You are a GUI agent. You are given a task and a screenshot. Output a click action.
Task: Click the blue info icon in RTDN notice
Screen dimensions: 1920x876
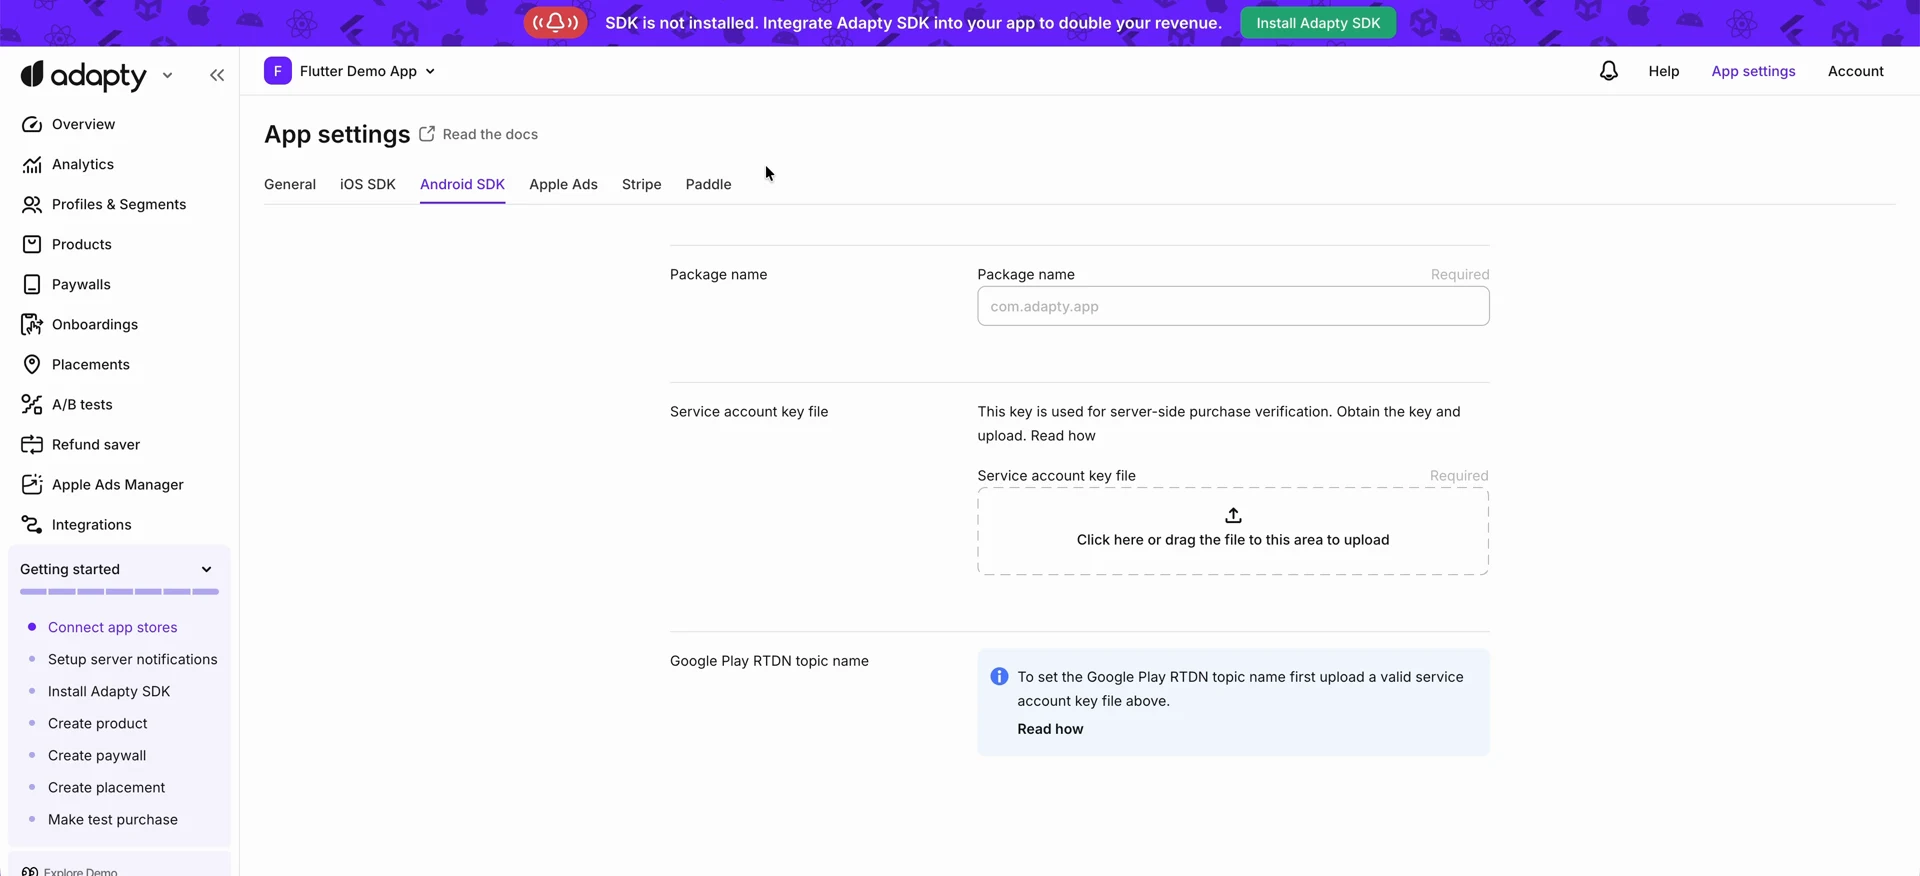999,677
